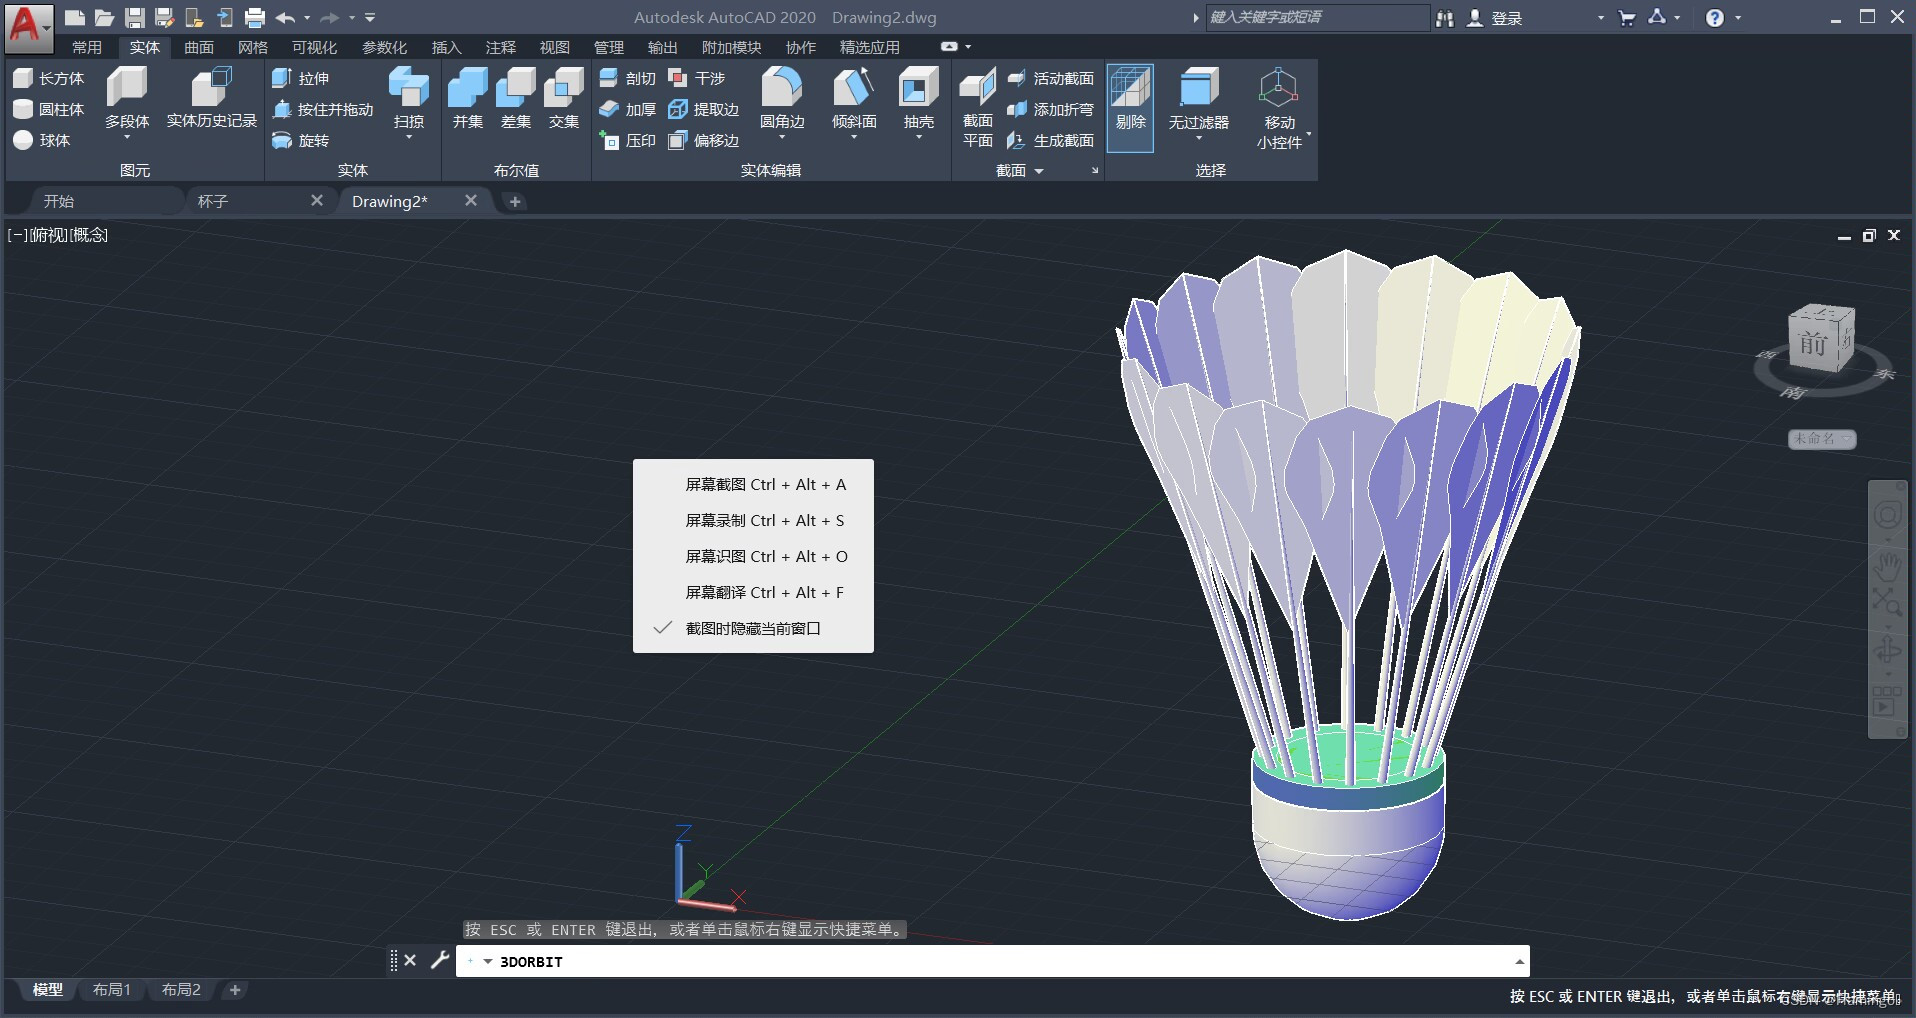Click the 前 face of the ViewCube
This screenshot has height=1018, width=1916.
[1814, 343]
